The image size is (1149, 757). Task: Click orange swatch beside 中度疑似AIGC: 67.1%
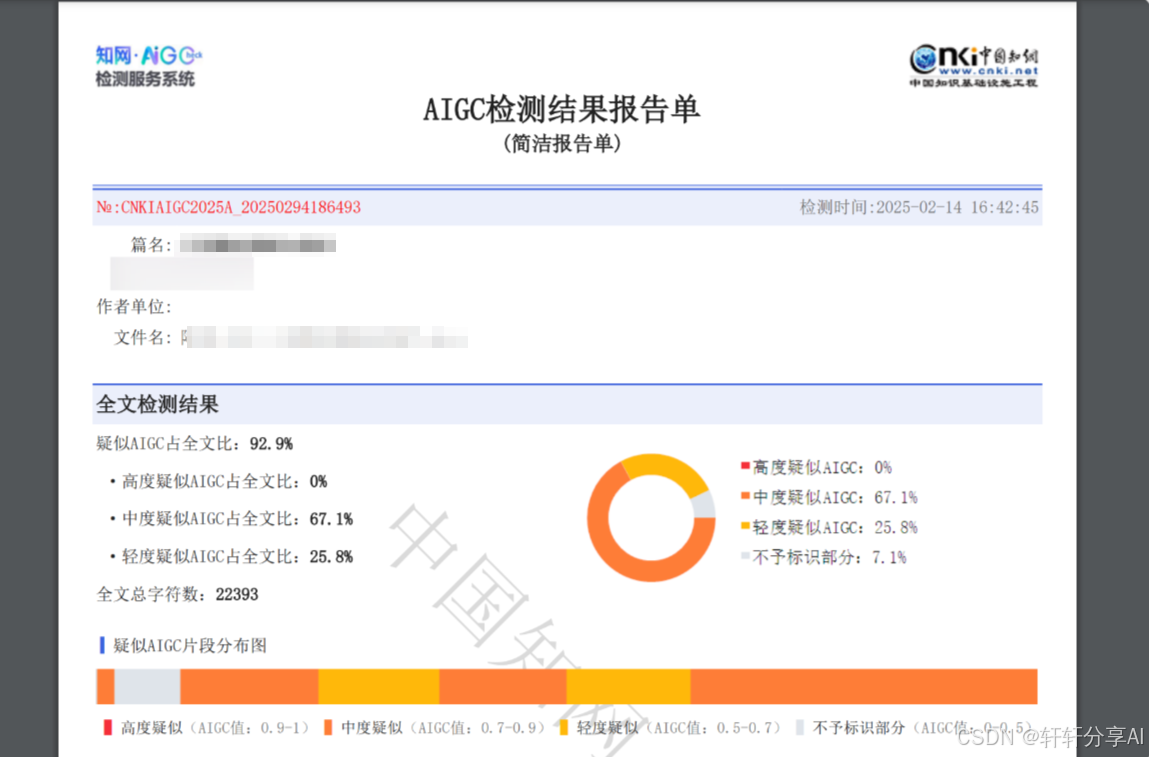tap(745, 496)
